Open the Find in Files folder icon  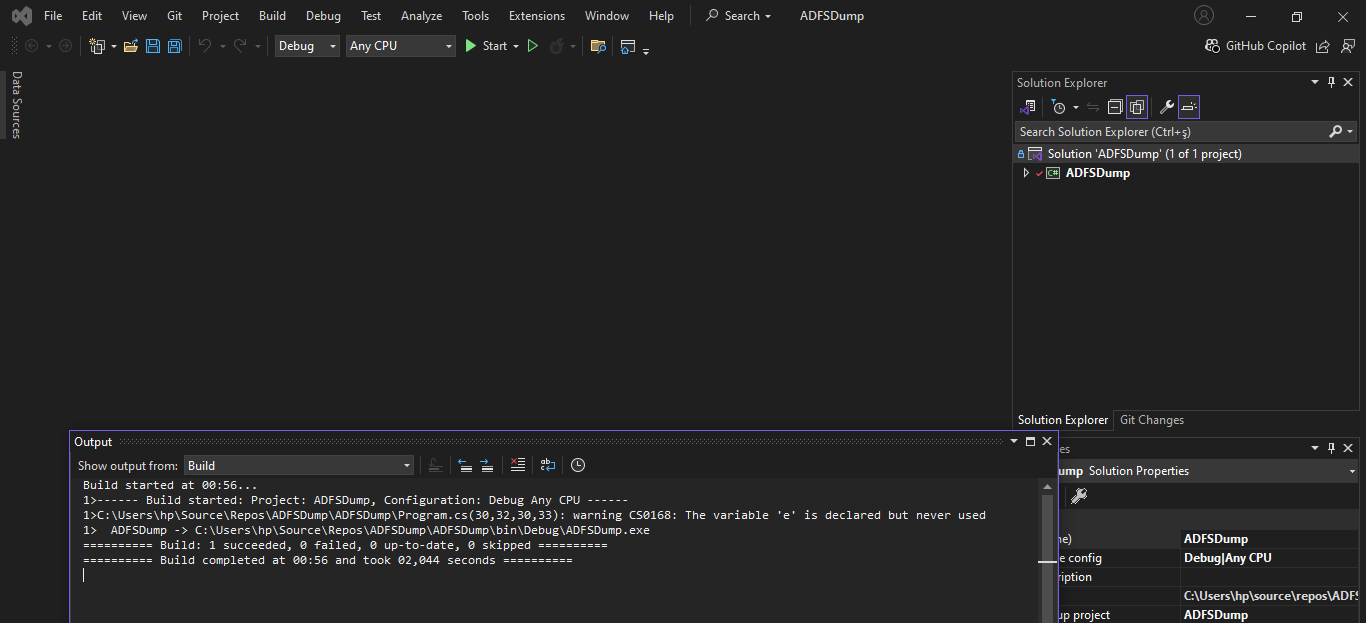click(x=598, y=46)
